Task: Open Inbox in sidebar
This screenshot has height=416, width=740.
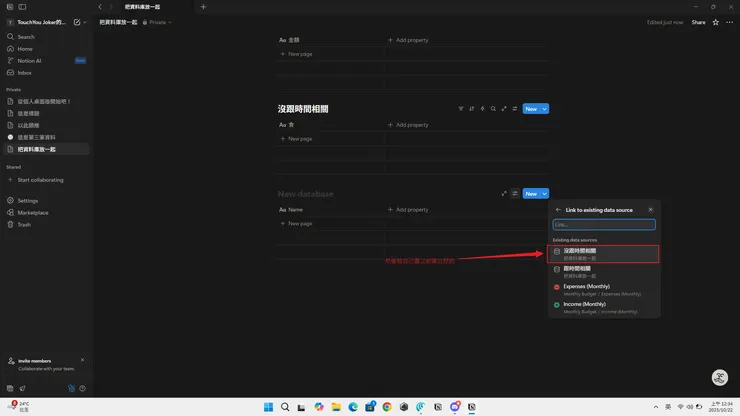Action: (46, 73)
